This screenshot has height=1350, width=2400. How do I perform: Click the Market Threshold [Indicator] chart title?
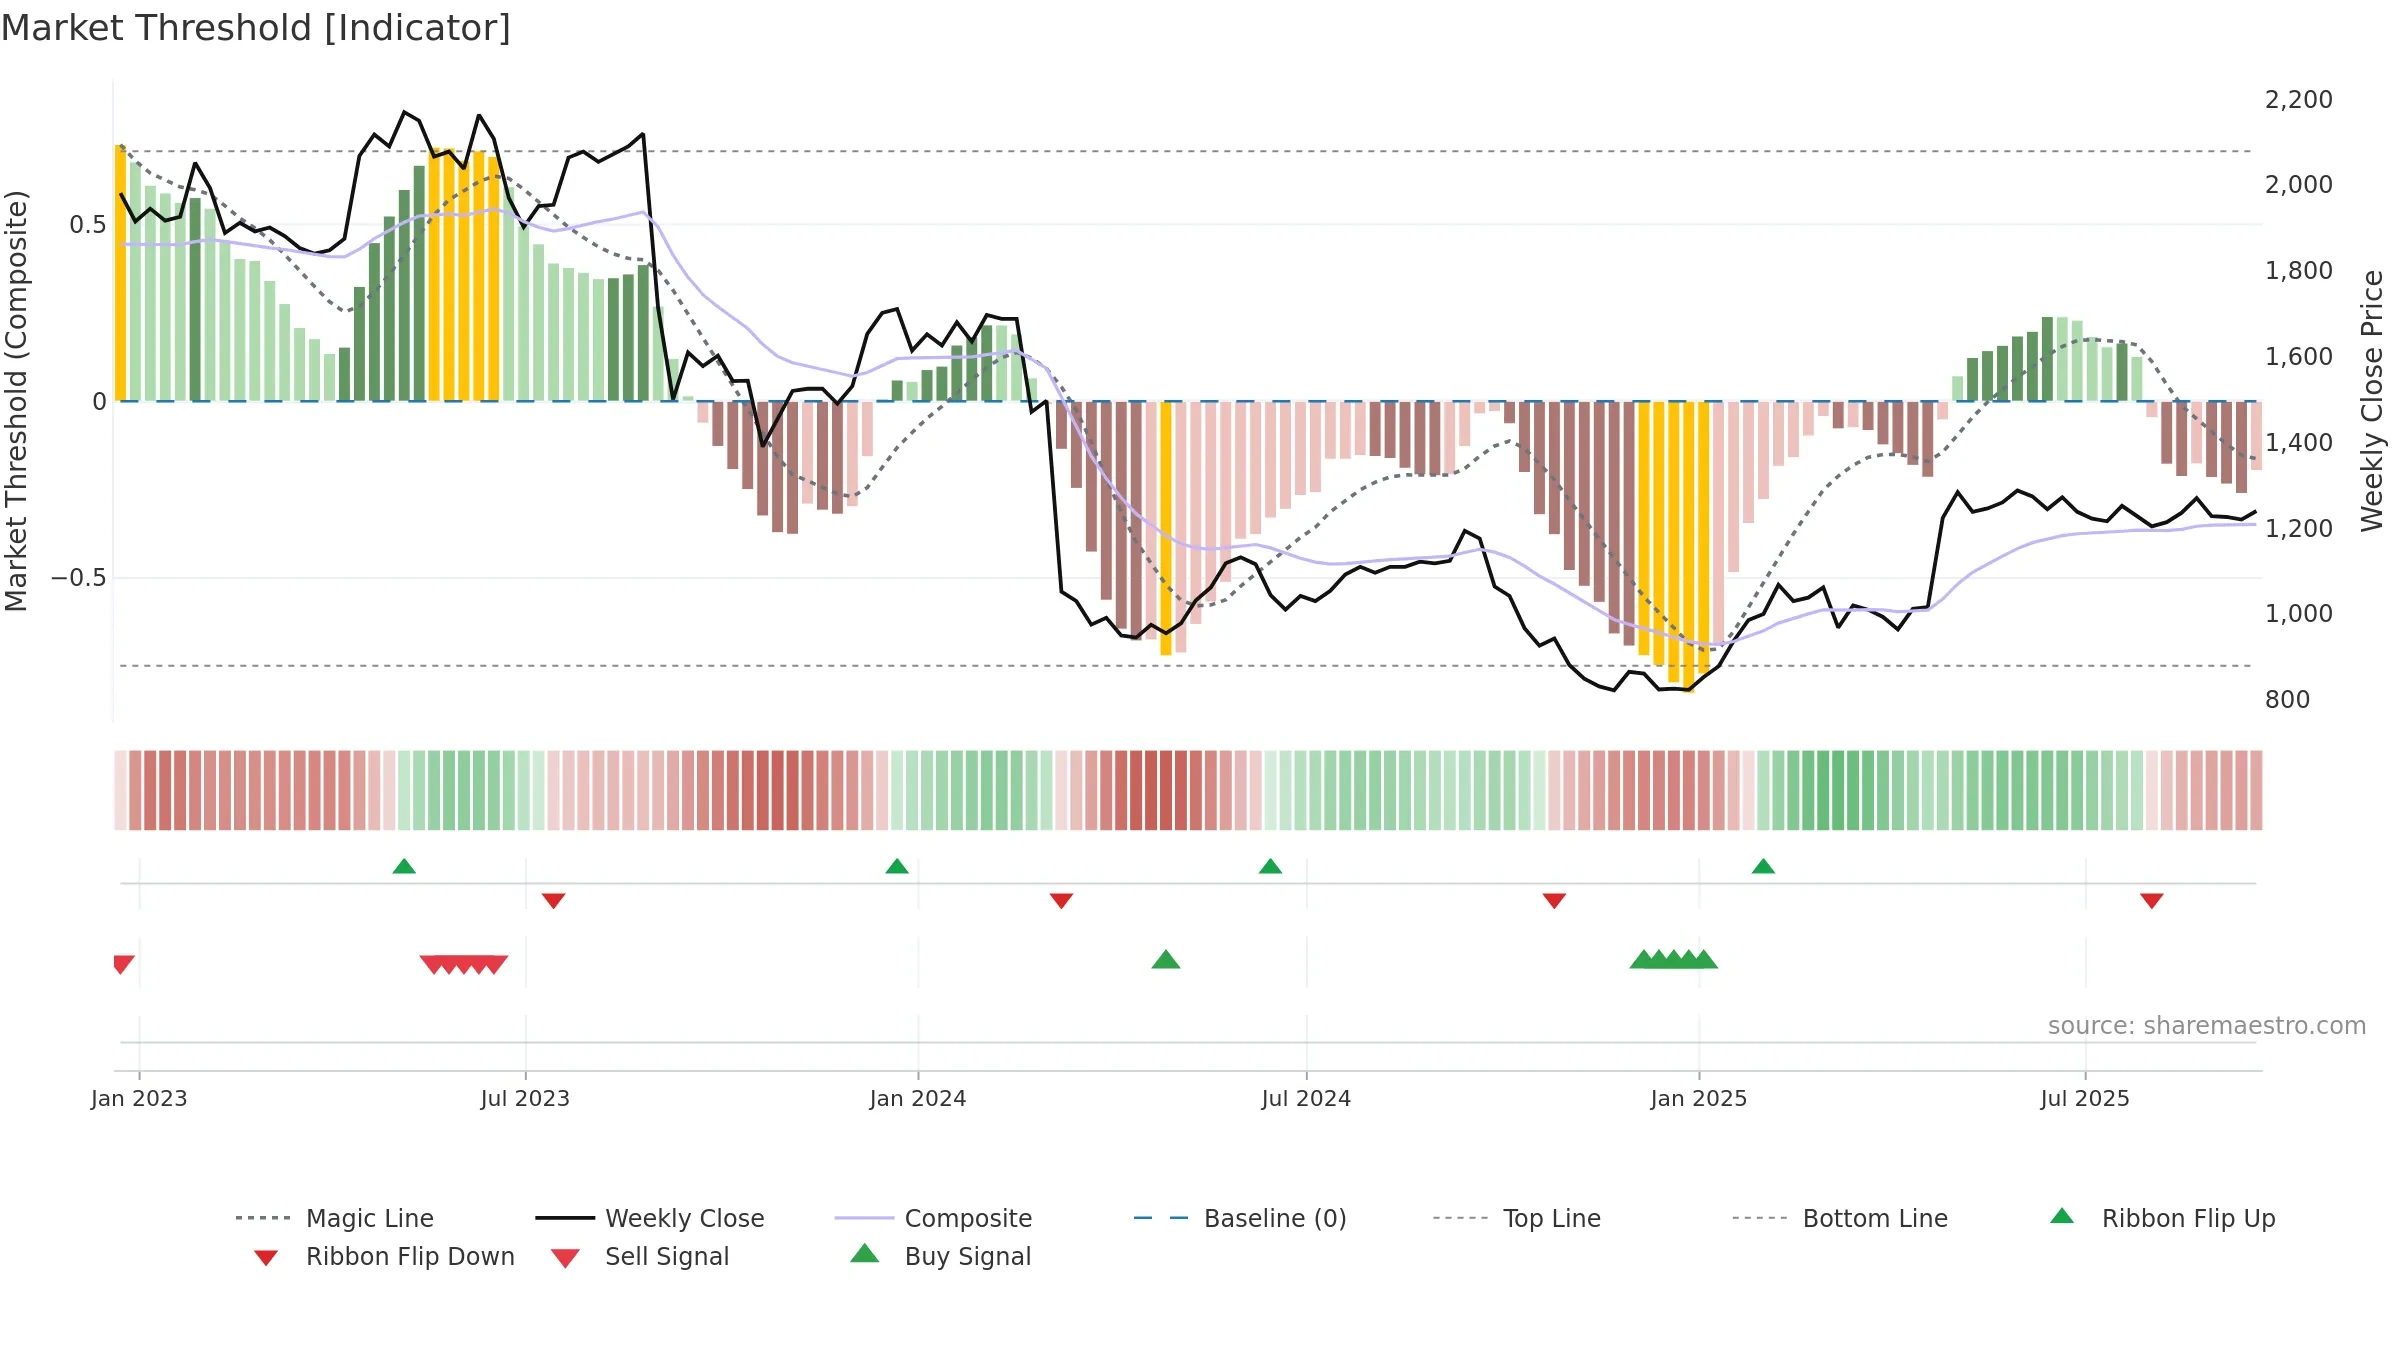[256, 28]
